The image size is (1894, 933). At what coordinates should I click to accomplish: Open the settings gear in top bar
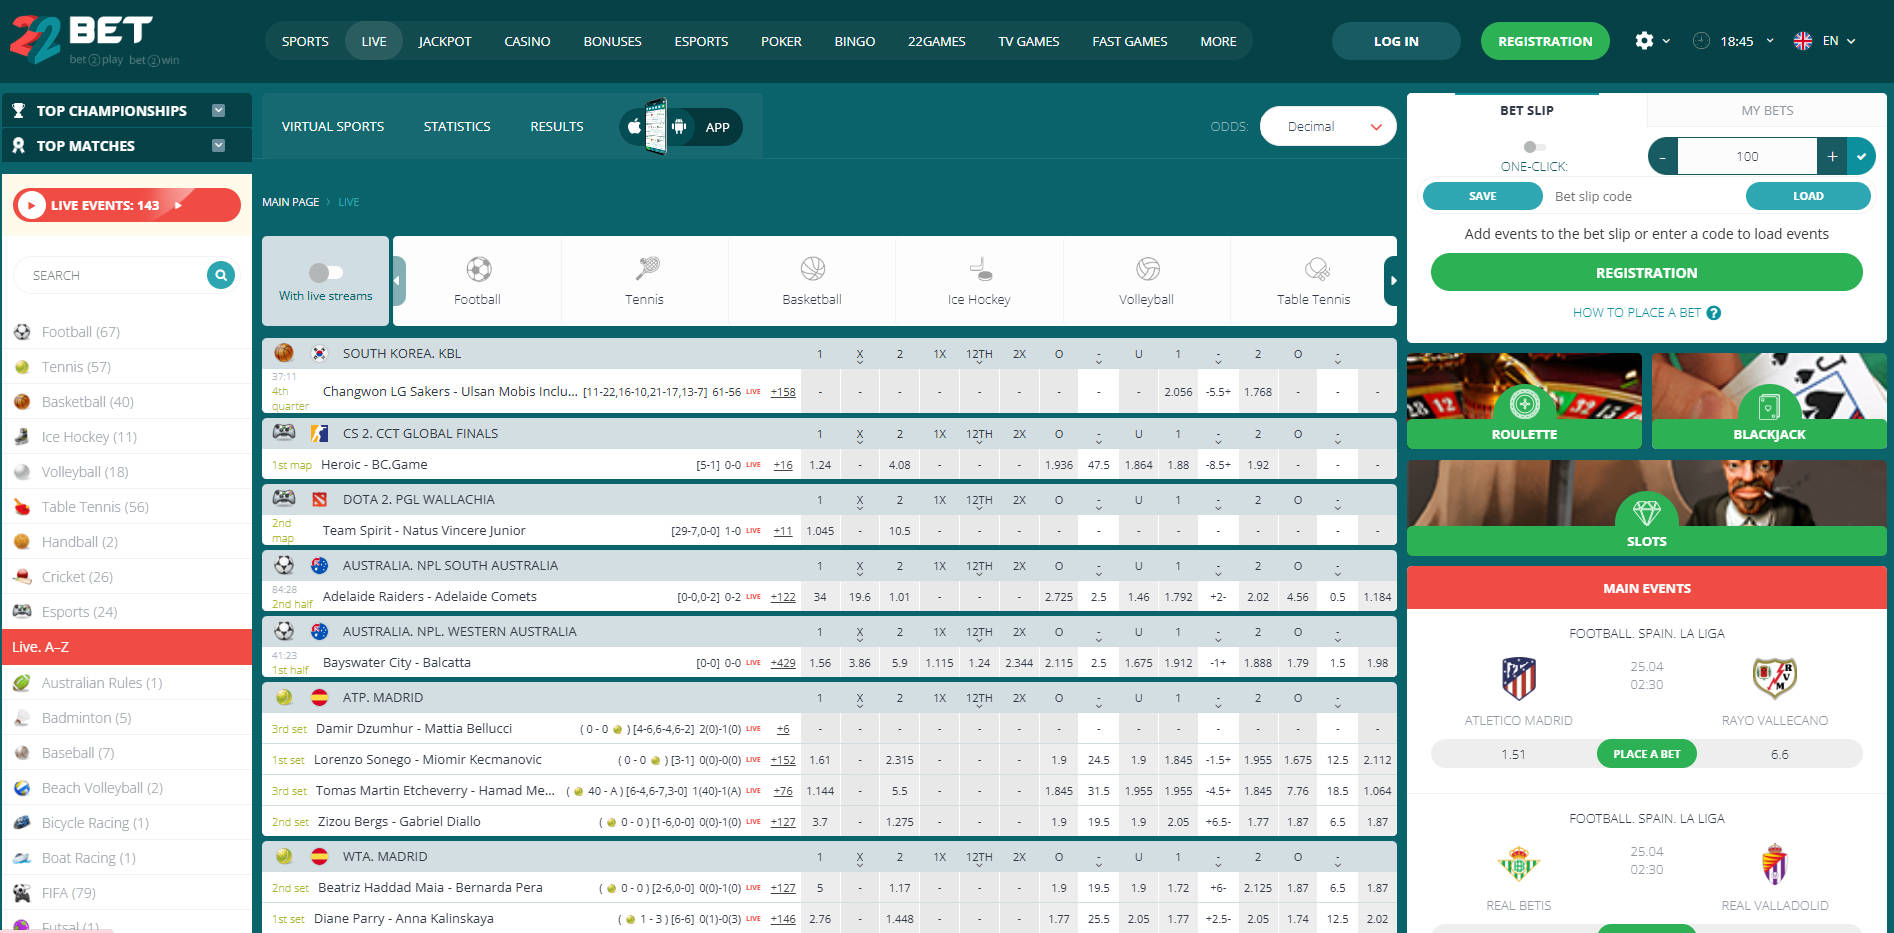point(1643,41)
